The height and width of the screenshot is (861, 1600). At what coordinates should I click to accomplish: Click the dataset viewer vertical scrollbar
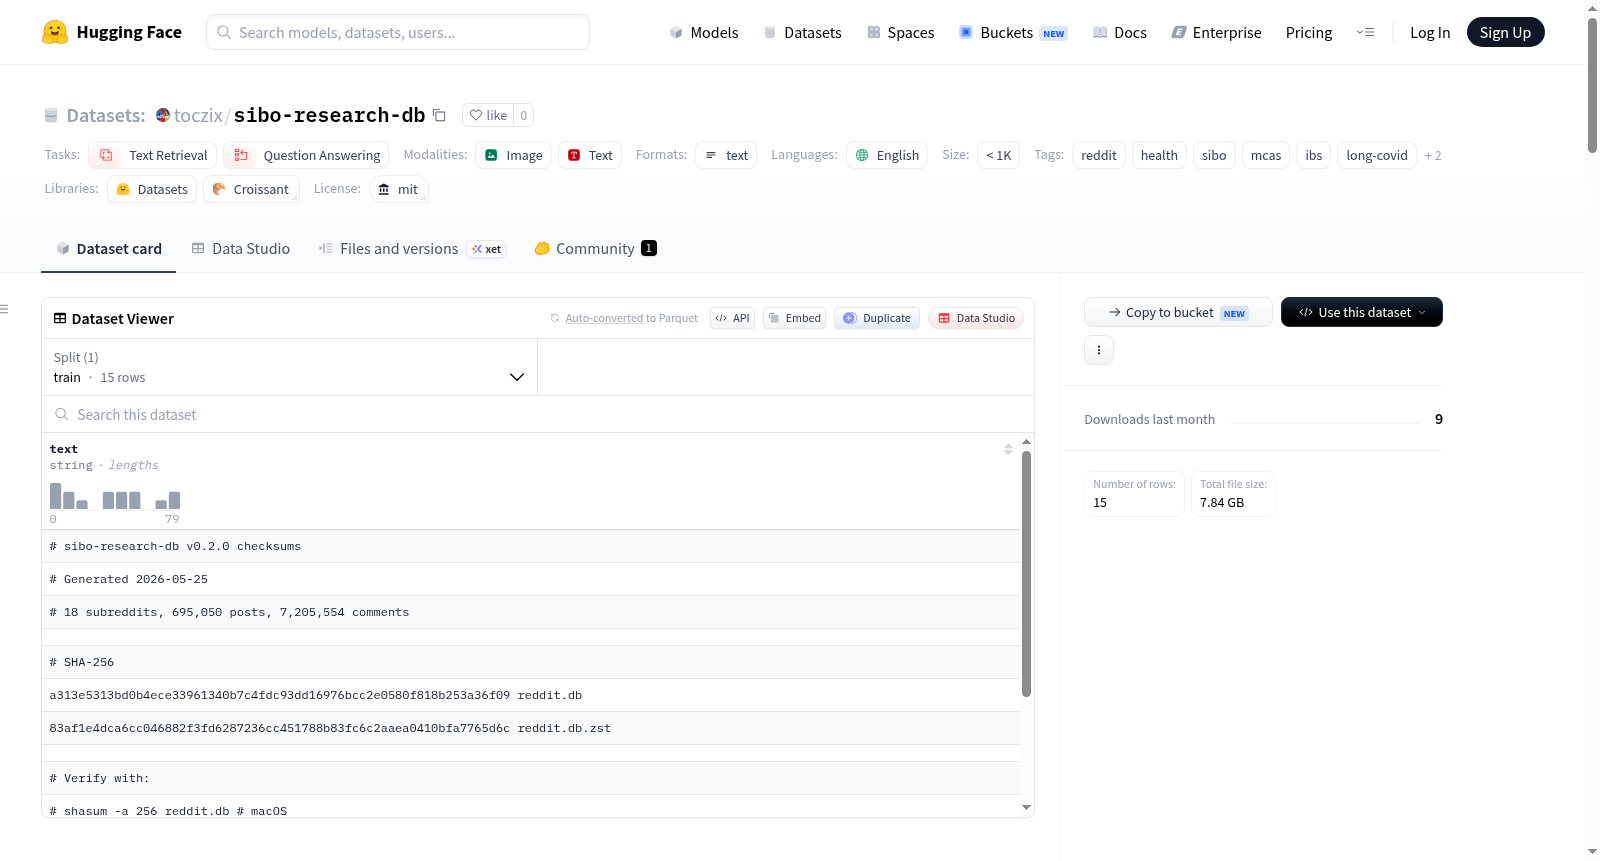click(x=1026, y=574)
